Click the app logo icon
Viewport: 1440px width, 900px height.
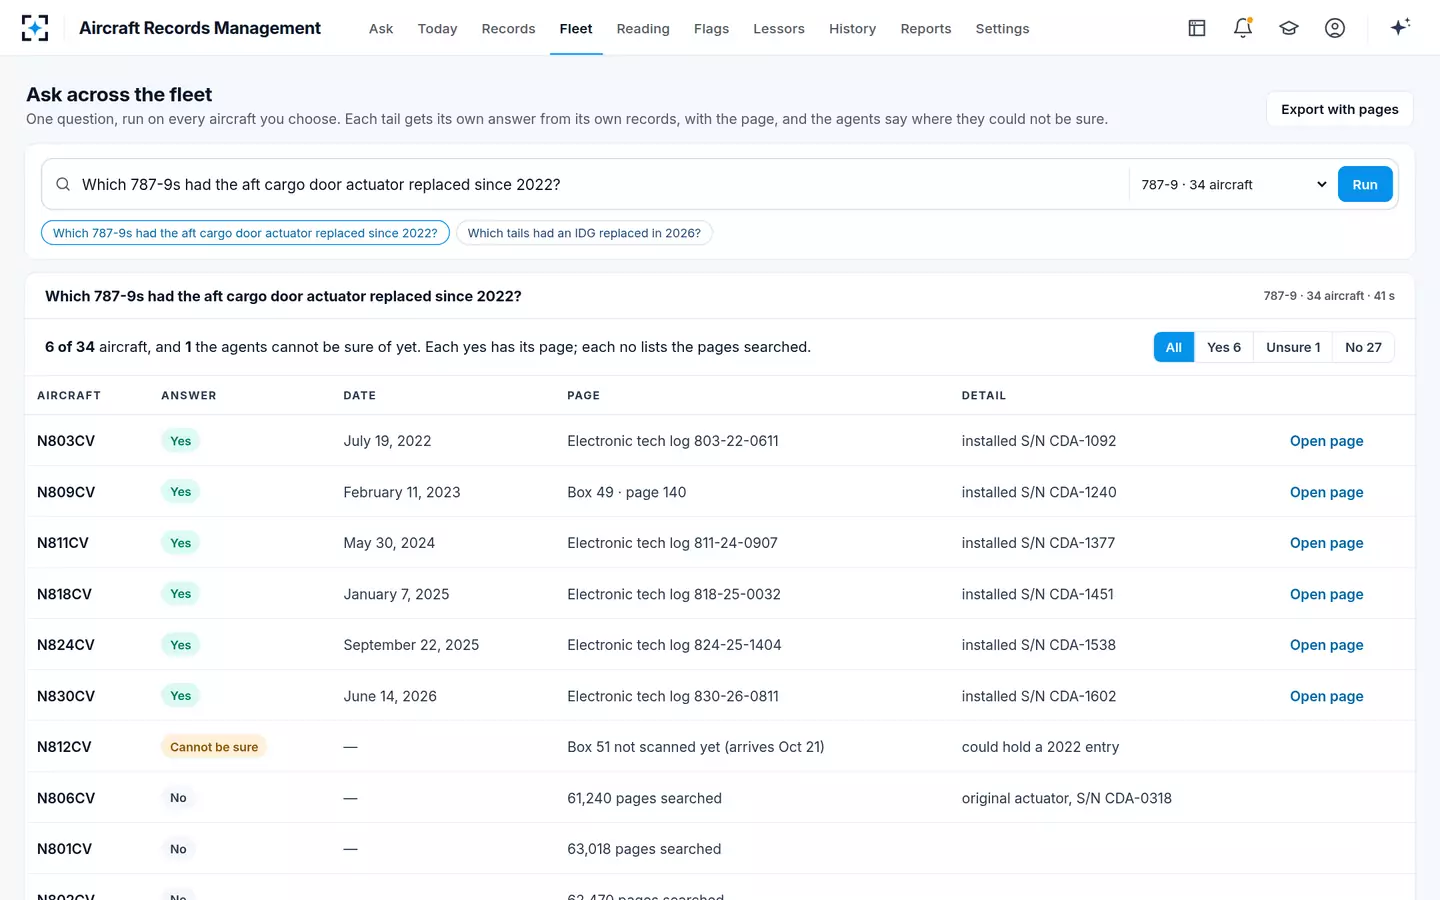point(35,28)
